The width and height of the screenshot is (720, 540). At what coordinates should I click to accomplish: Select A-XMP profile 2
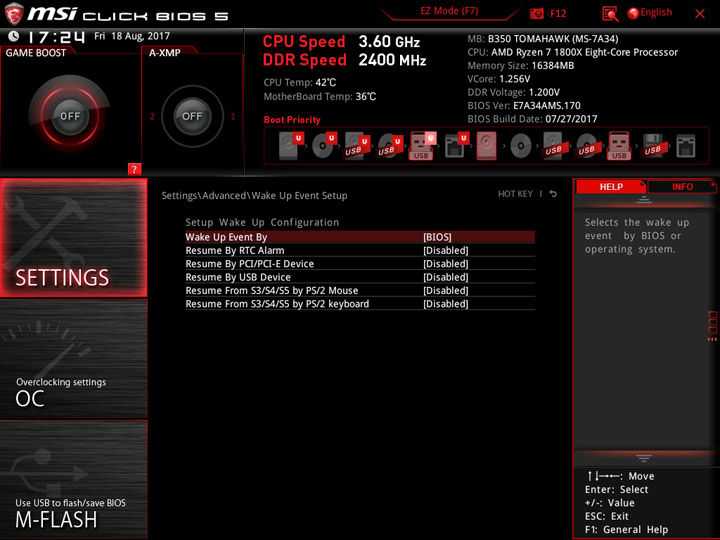coord(152,116)
